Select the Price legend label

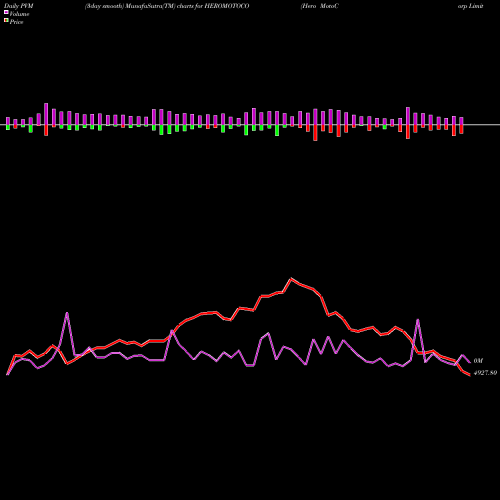pyautogui.click(x=16, y=22)
